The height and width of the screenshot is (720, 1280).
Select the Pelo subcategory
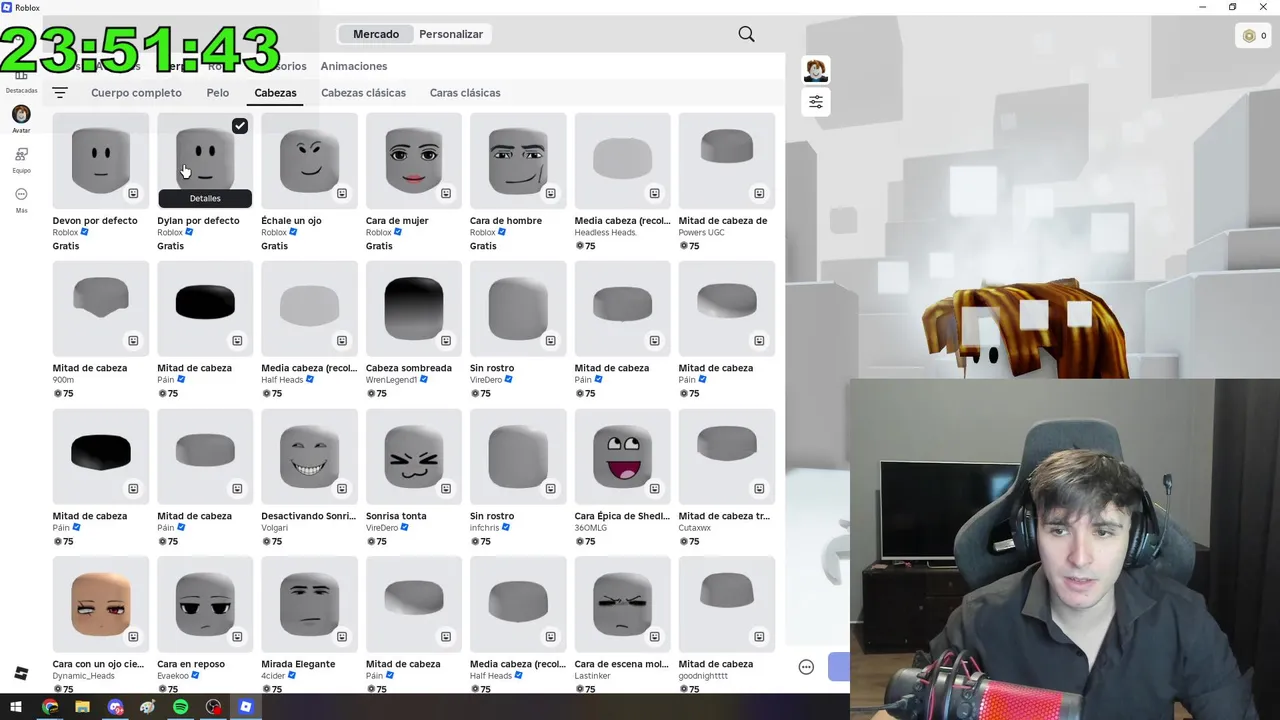(x=218, y=93)
